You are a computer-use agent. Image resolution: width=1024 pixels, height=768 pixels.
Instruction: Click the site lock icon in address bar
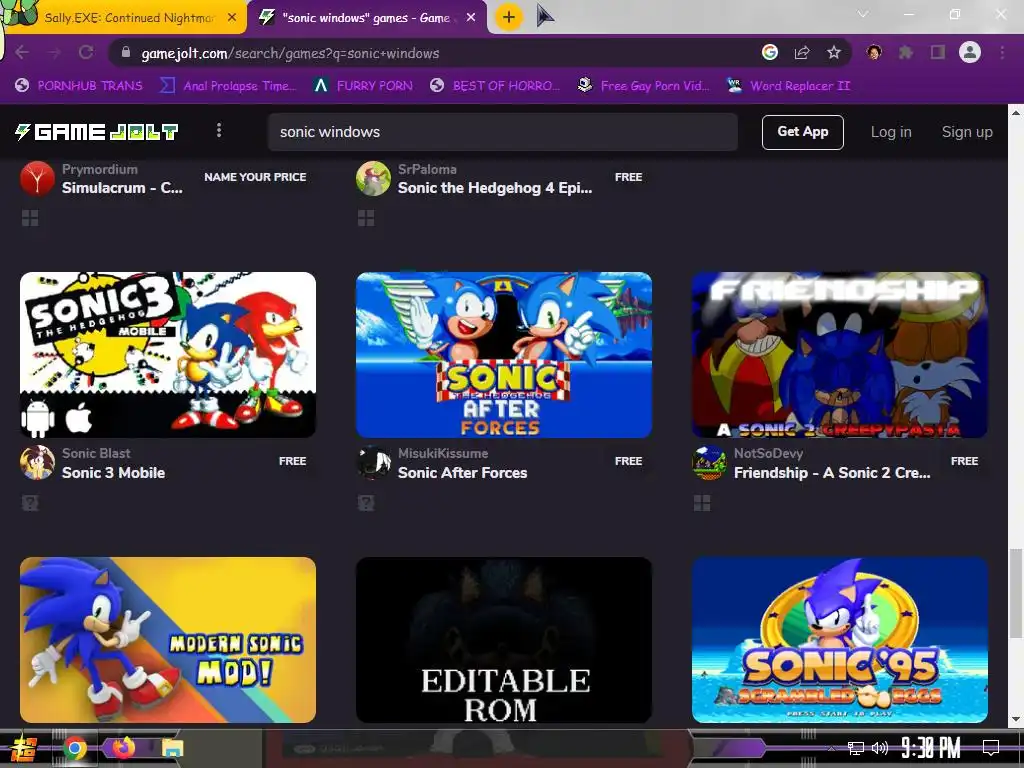click(126, 53)
